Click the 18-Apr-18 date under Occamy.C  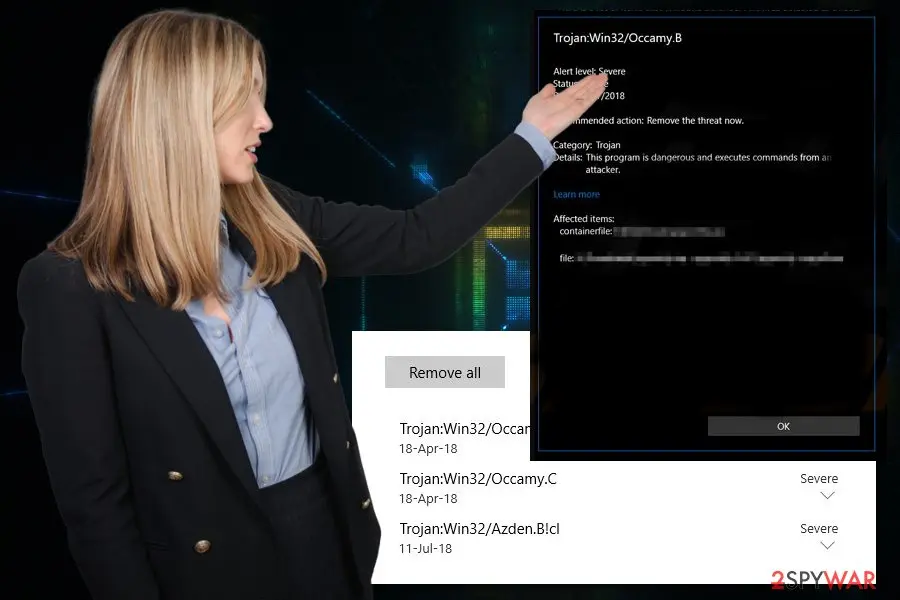pyautogui.click(x=428, y=499)
